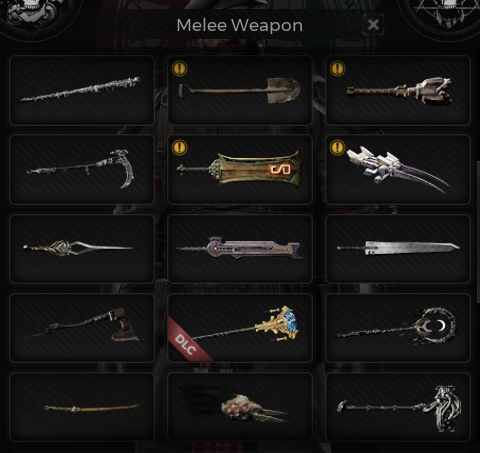Viewport: 480px width, 453px height.
Task: Select the ornate silver hammer staff
Action: coord(398,407)
